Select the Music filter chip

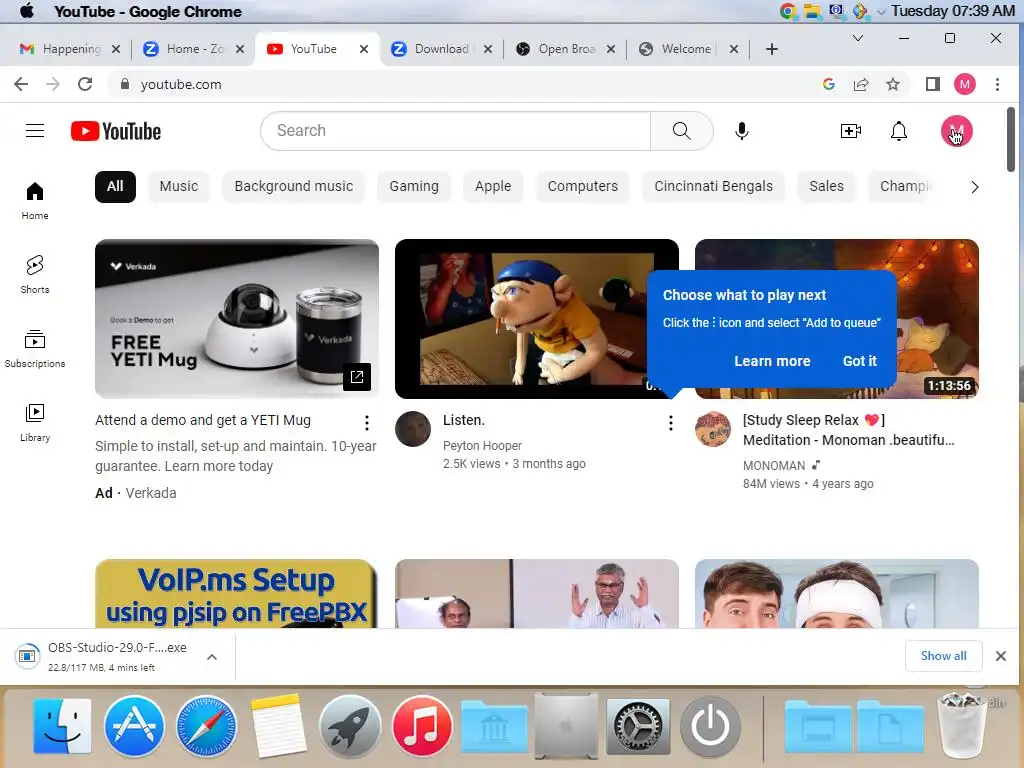178,187
